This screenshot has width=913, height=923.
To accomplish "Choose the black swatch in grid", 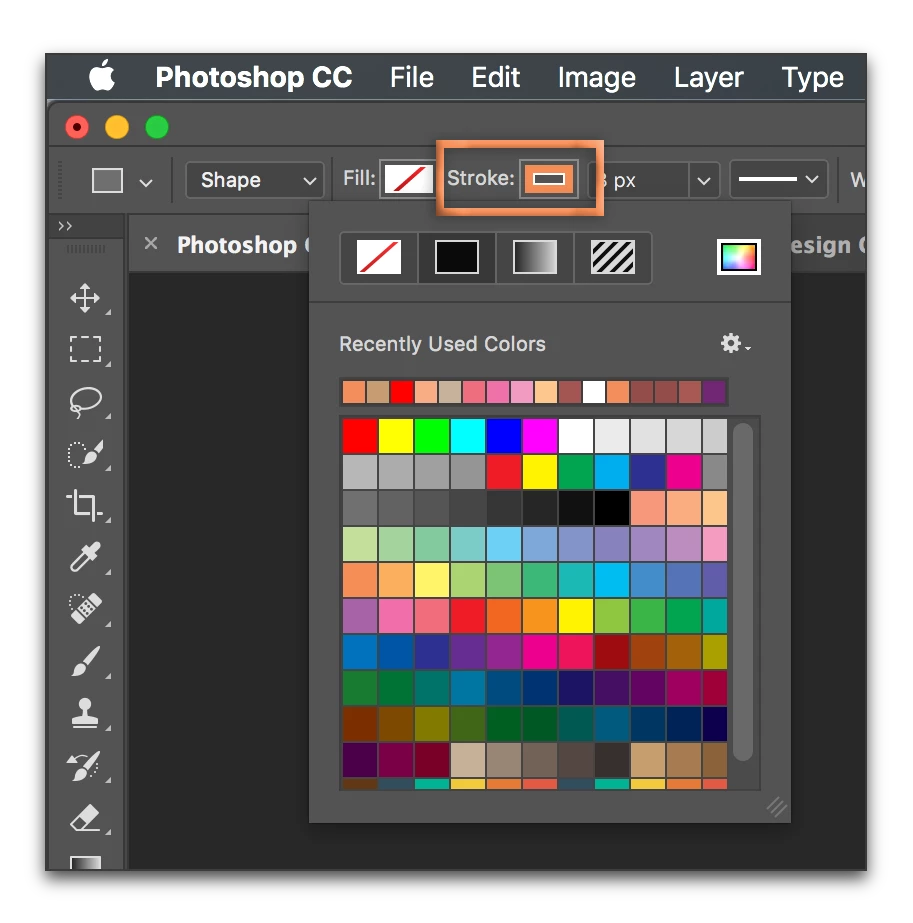I will [611, 507].
